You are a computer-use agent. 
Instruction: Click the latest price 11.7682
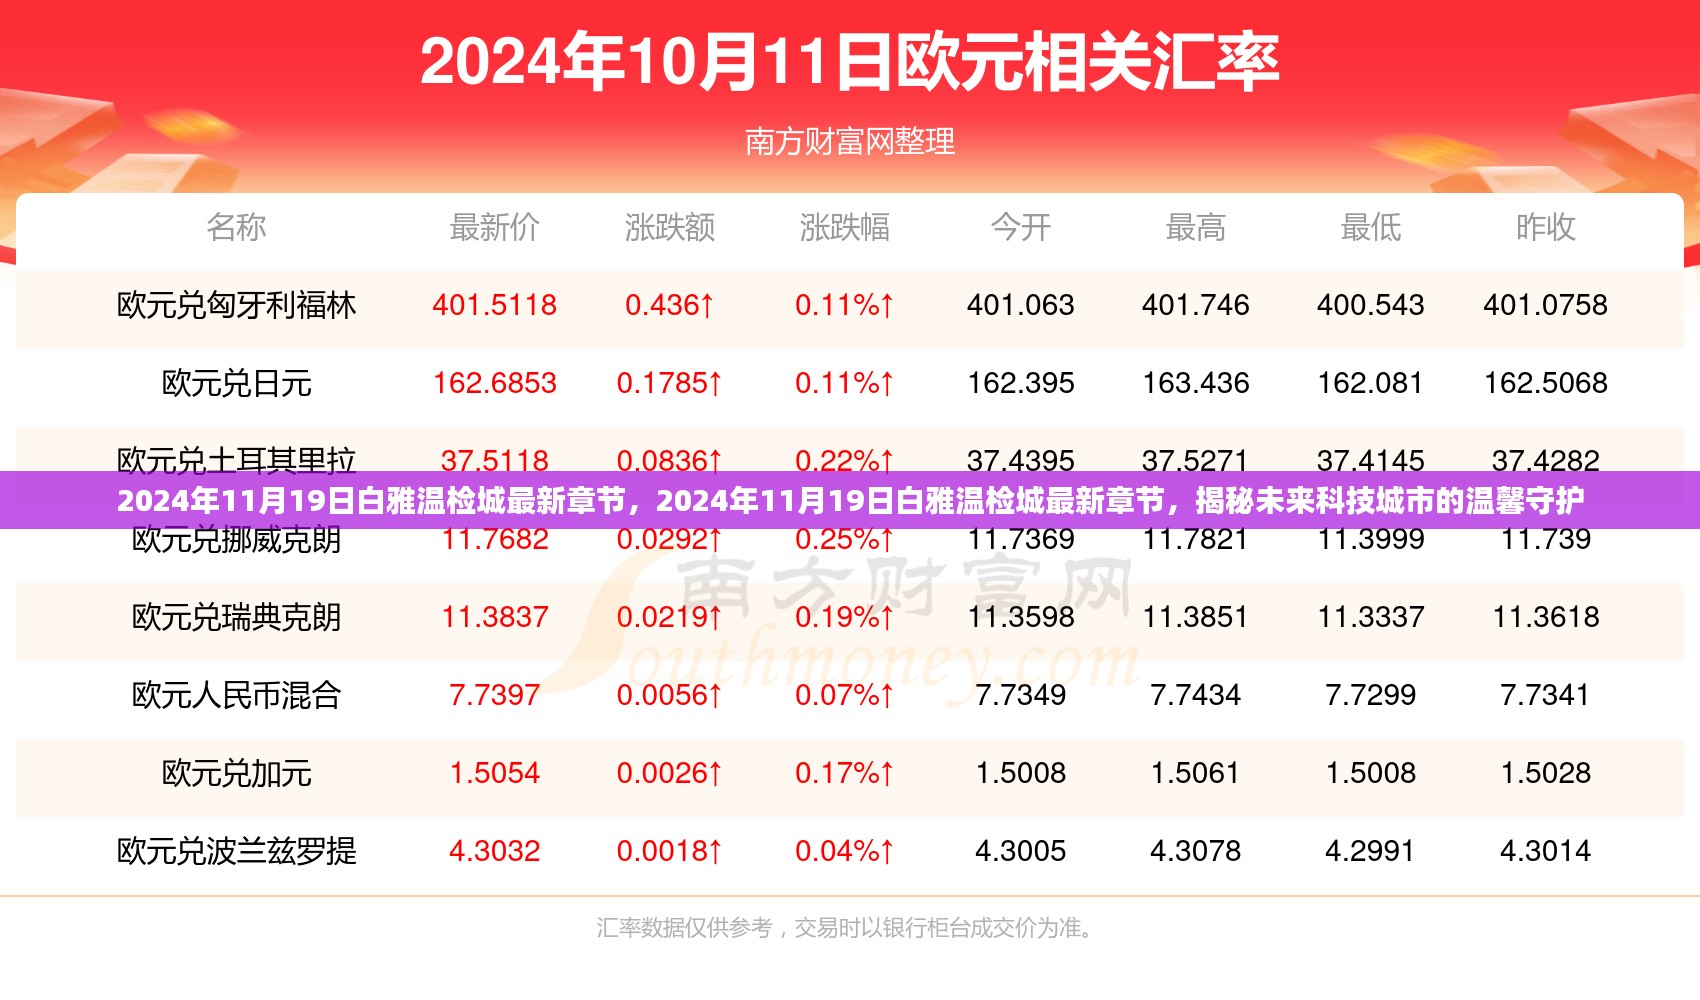point(494,540)
